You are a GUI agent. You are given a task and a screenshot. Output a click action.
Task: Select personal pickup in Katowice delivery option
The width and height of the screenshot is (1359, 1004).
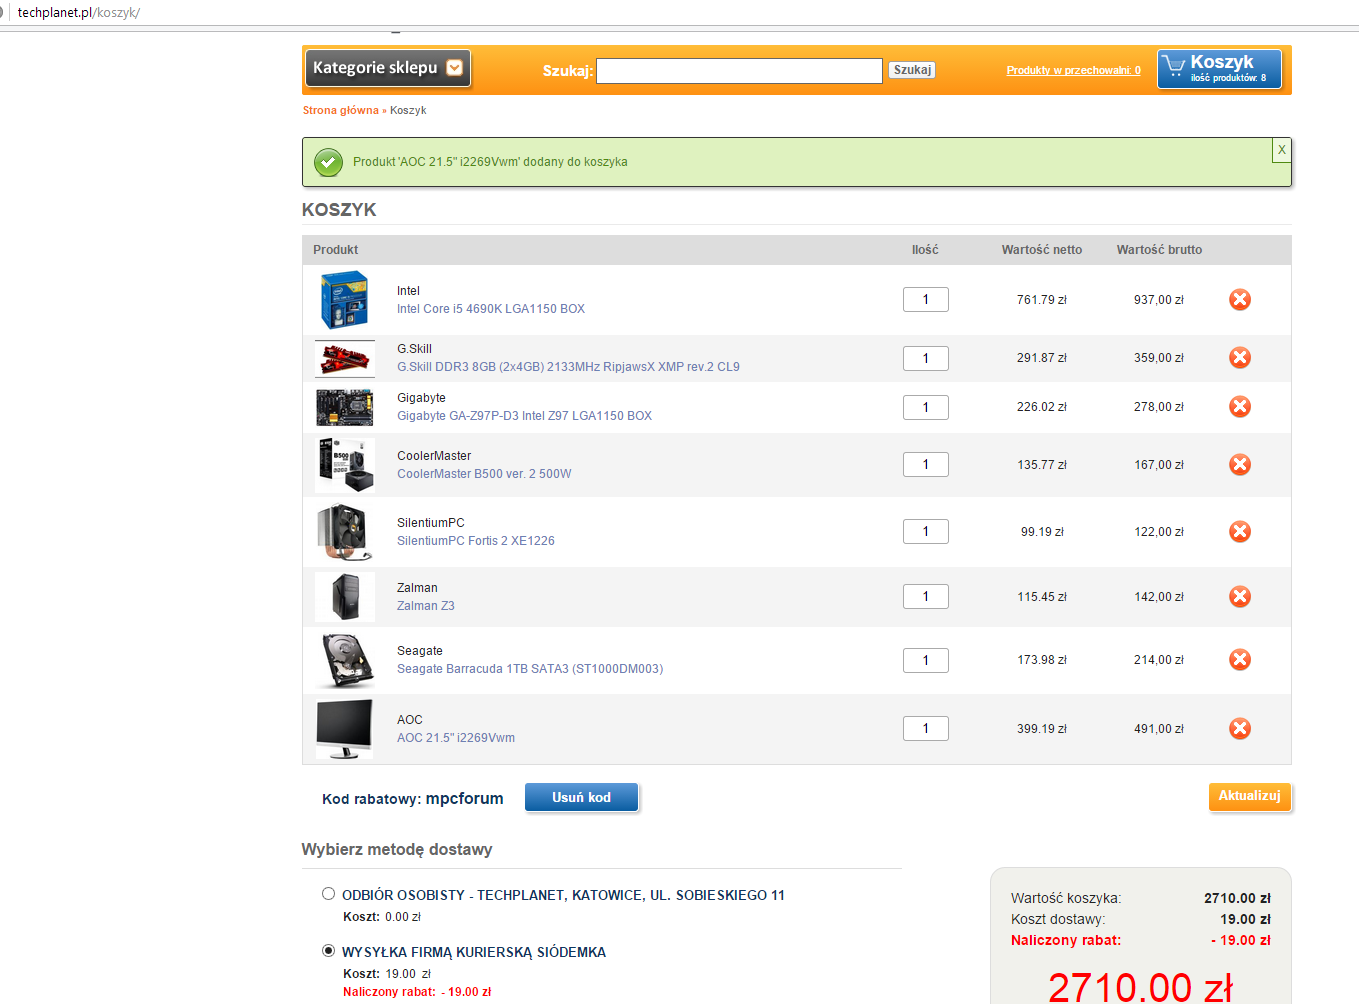pos(328,894)
